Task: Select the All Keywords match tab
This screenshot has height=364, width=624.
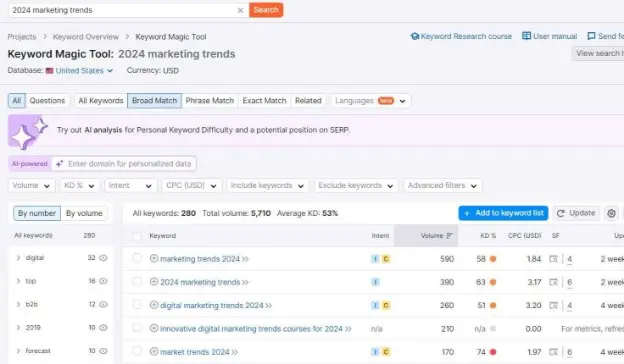Action: tap(101, 101)
